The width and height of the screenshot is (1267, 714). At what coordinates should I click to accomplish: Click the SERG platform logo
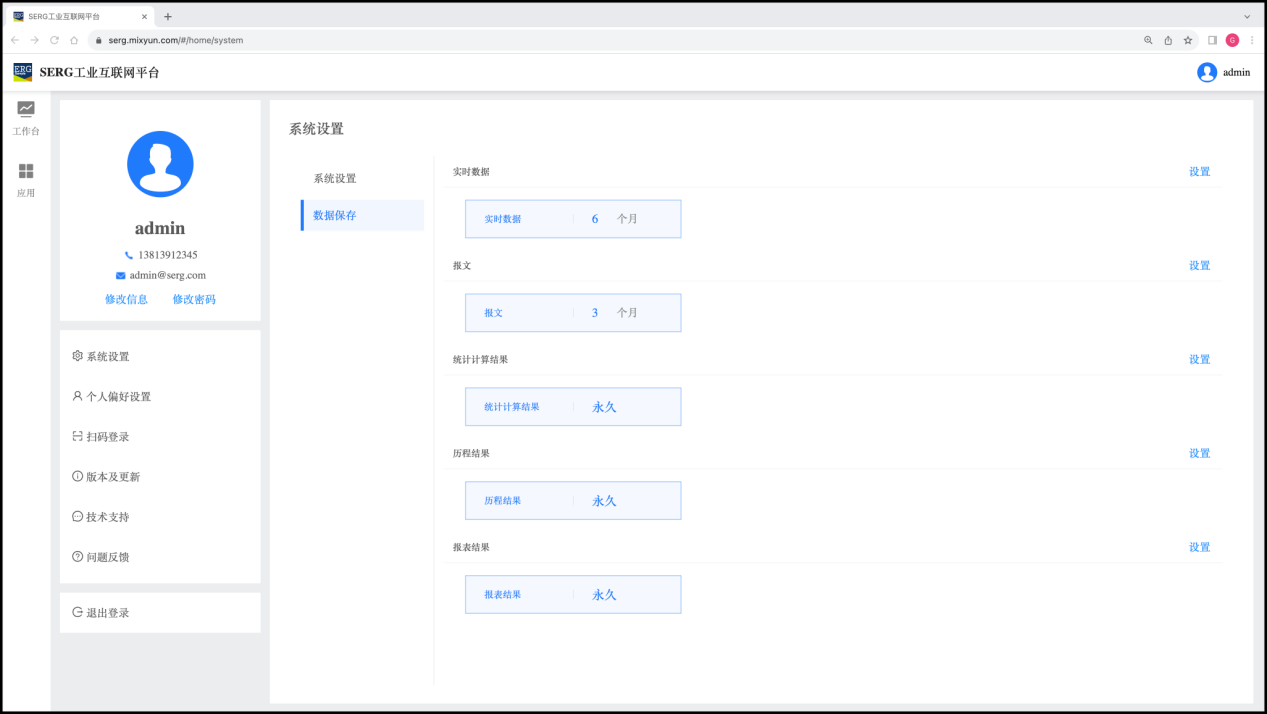pyautogui.click(x=23, y=72)
